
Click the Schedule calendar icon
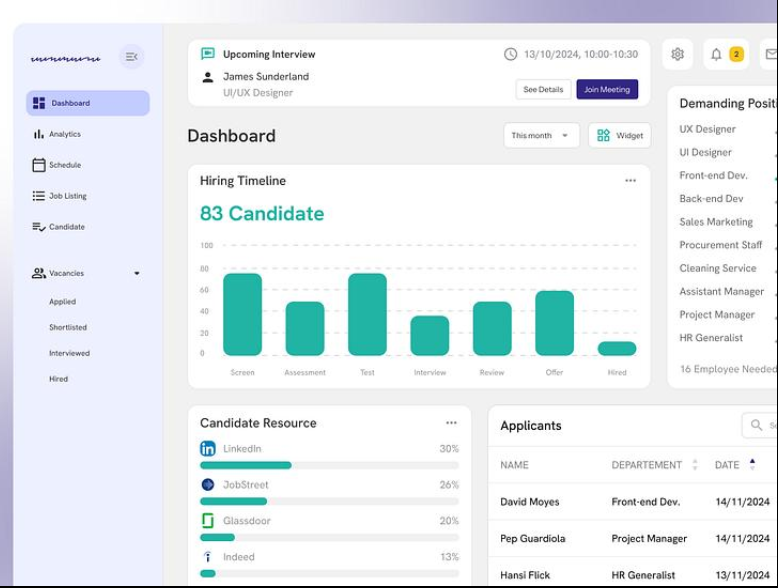pos(39,165)
